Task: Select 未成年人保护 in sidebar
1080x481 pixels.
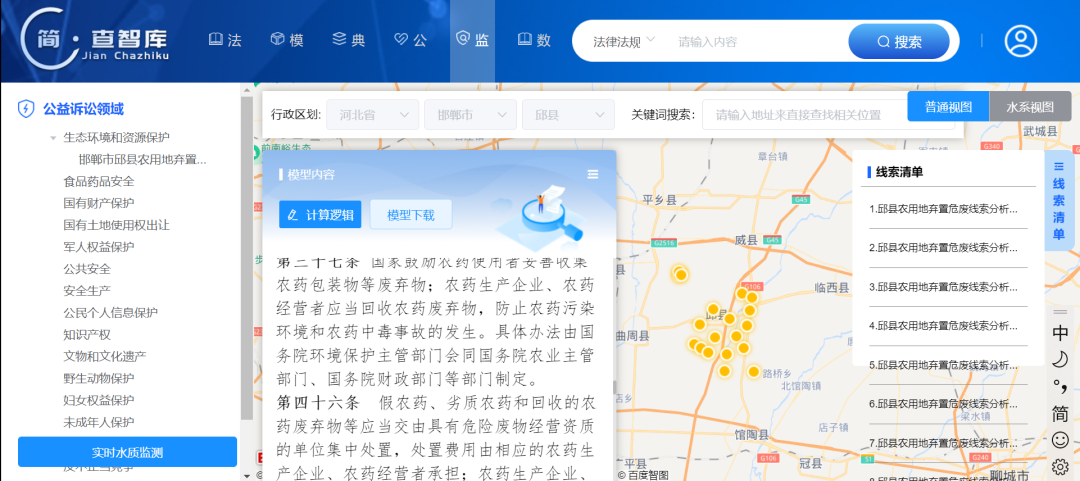Action: point(98,422)
